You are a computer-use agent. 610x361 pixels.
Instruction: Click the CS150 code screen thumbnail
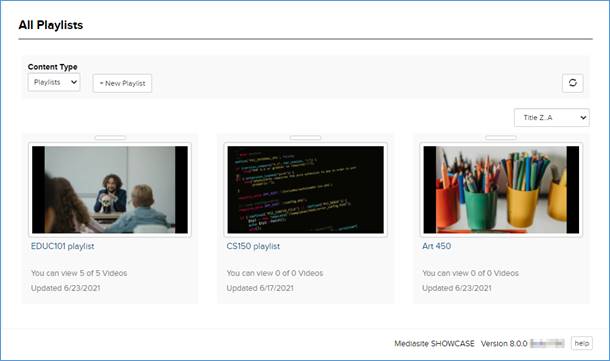click(305, 189)
